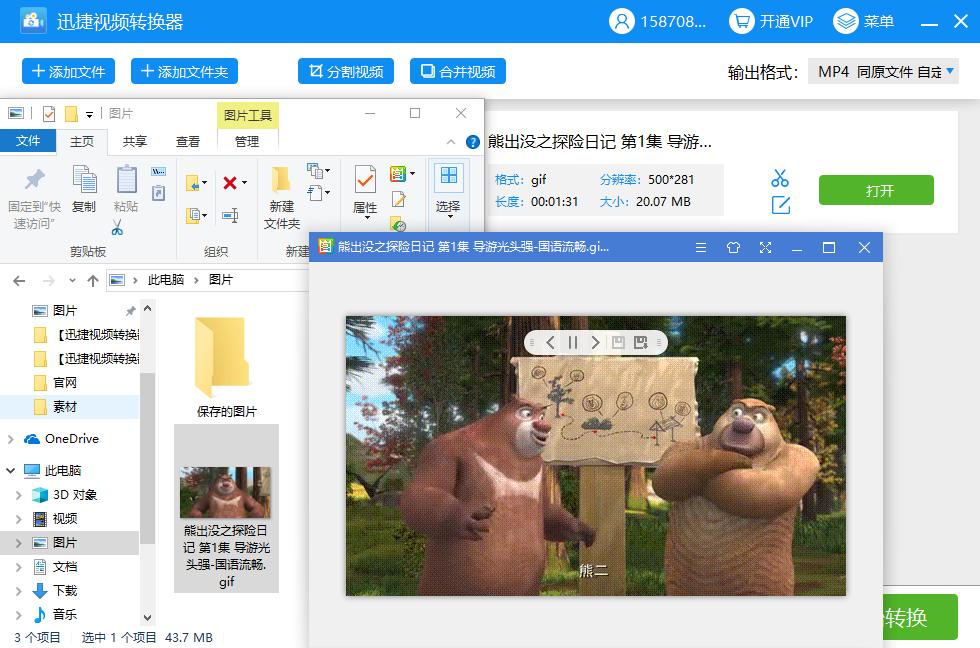
Task: Expand the OneDrive tree node
Action: pos(11,439)
